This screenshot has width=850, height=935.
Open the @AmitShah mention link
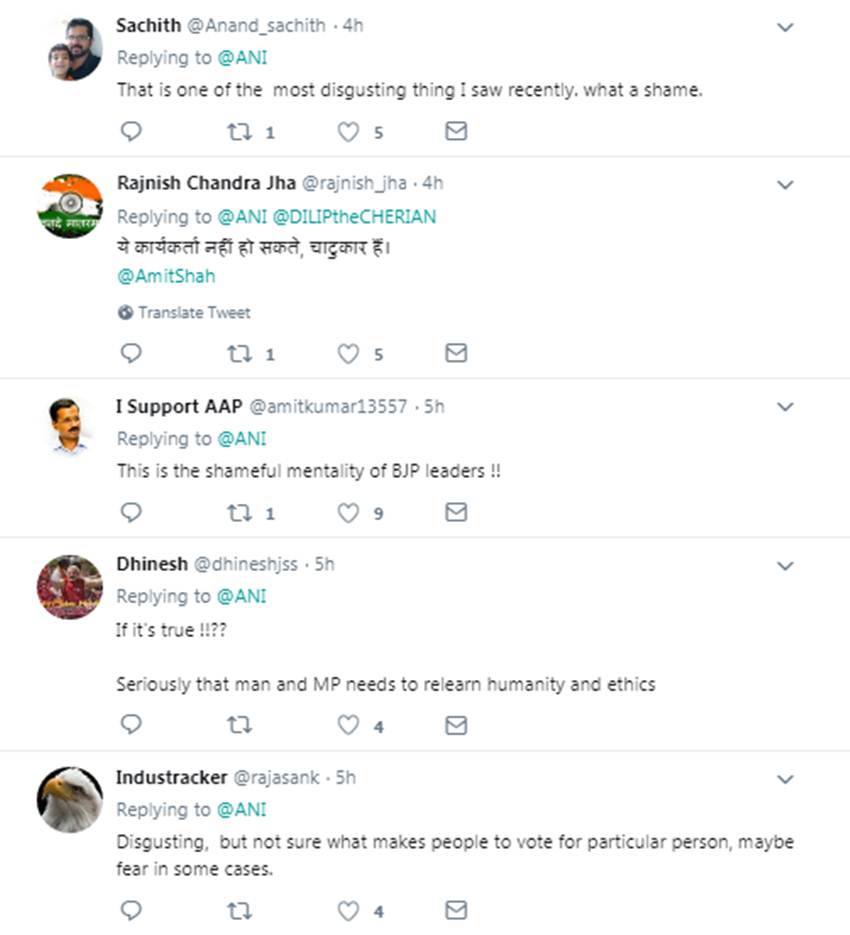coord(166,276)
